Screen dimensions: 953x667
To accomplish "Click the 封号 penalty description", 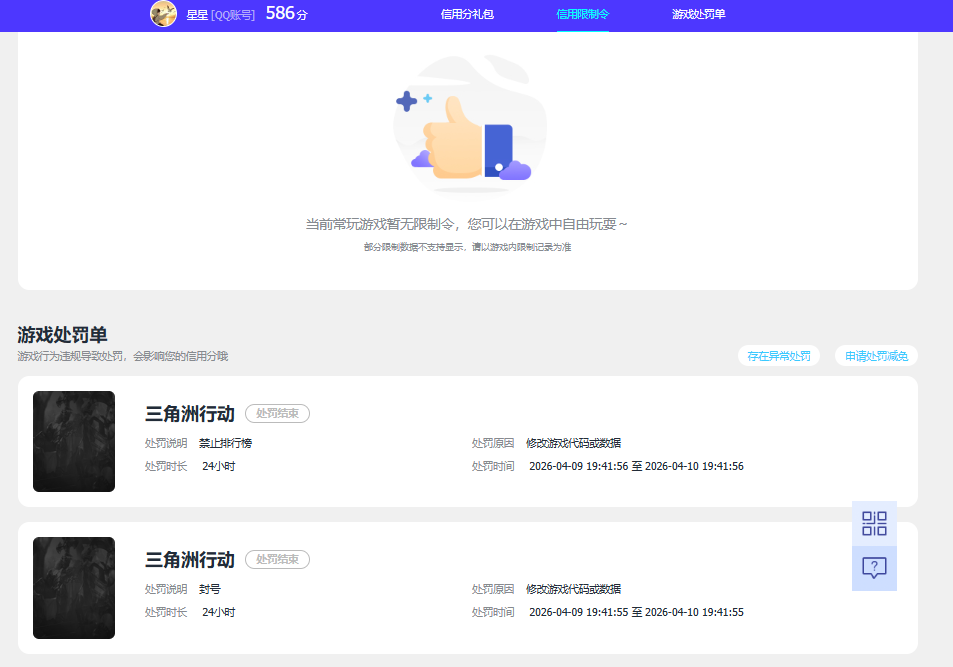I will coord(210,589).
